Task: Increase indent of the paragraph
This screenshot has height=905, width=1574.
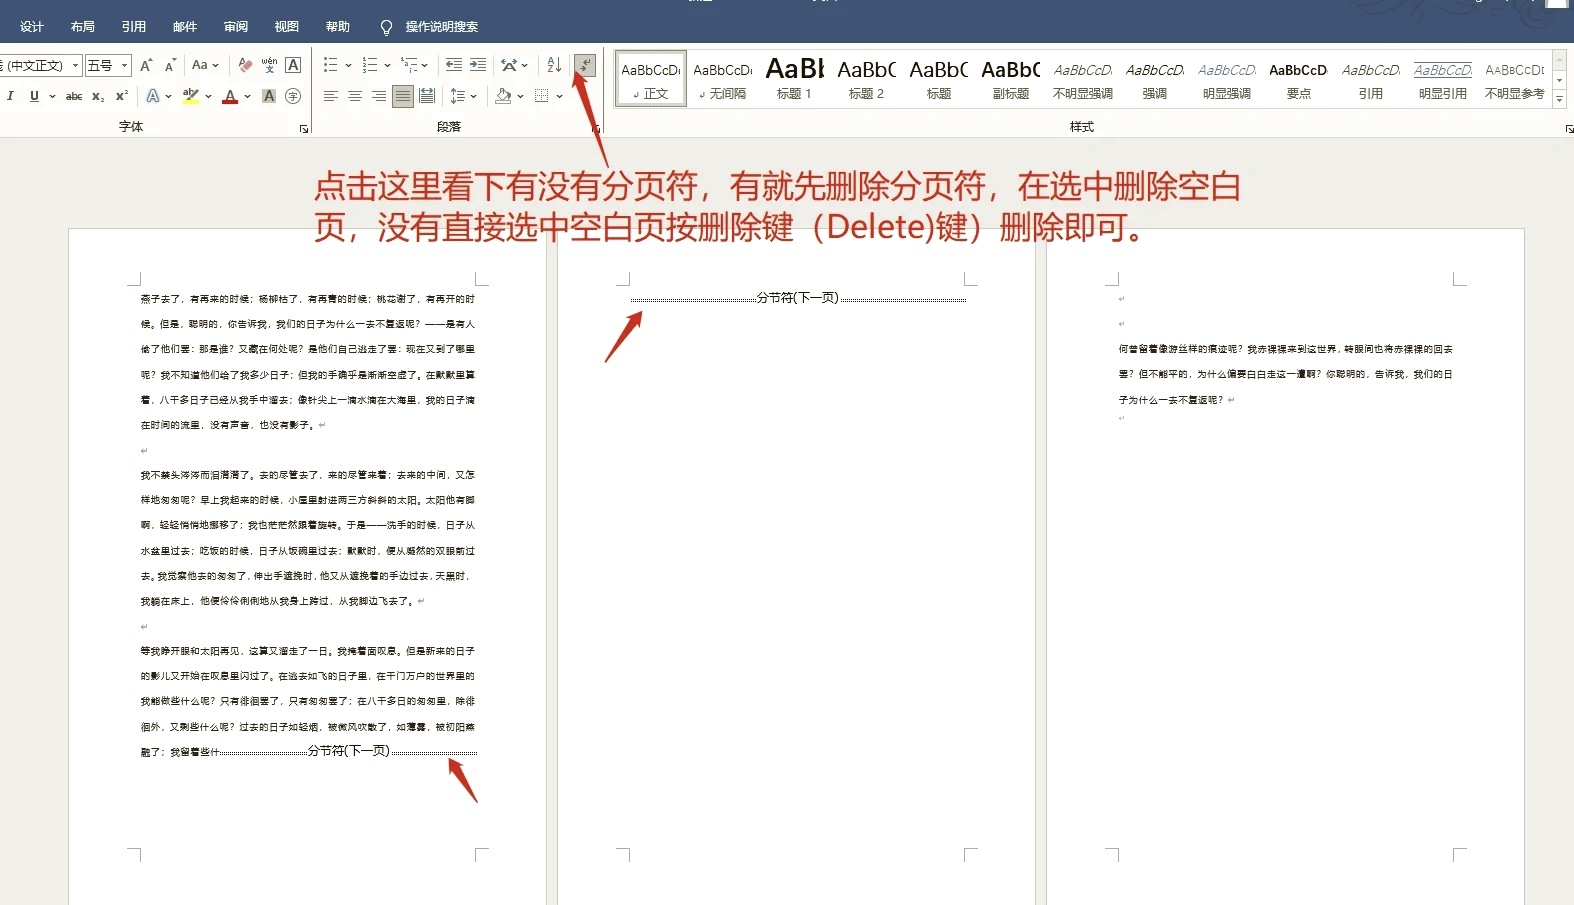Action: (478, 65)
